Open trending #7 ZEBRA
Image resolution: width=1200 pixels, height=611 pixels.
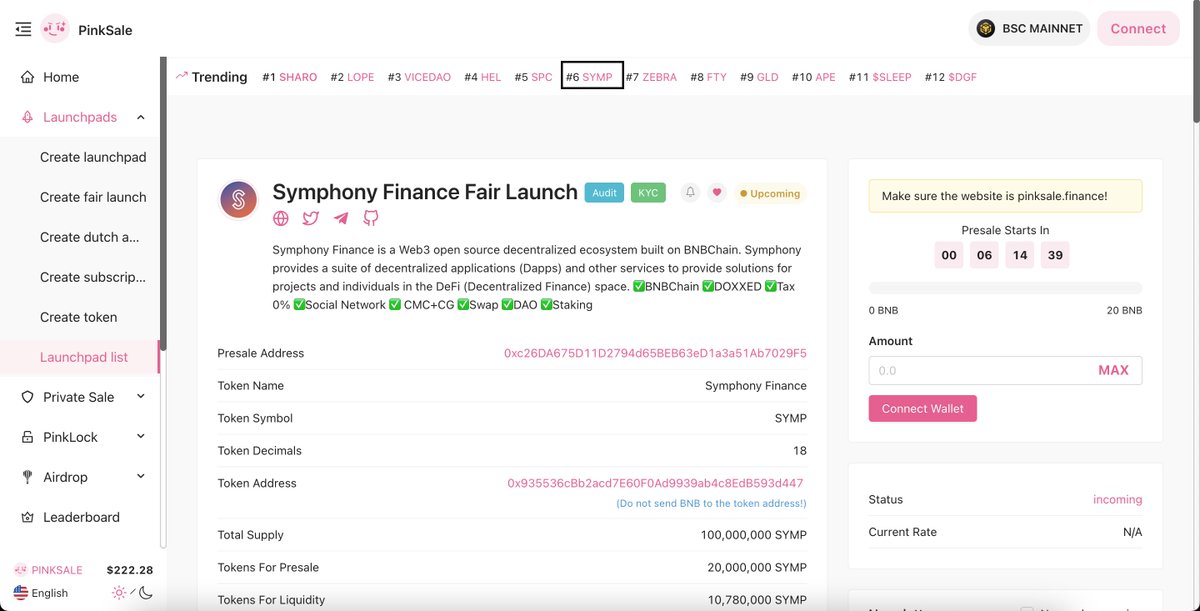pyautogui.click(x=651, y=77)
